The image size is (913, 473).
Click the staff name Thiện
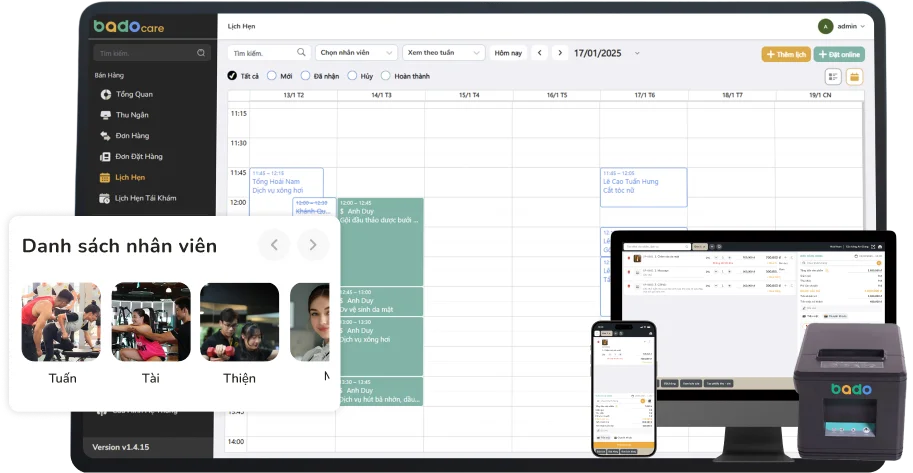[239, 379]
